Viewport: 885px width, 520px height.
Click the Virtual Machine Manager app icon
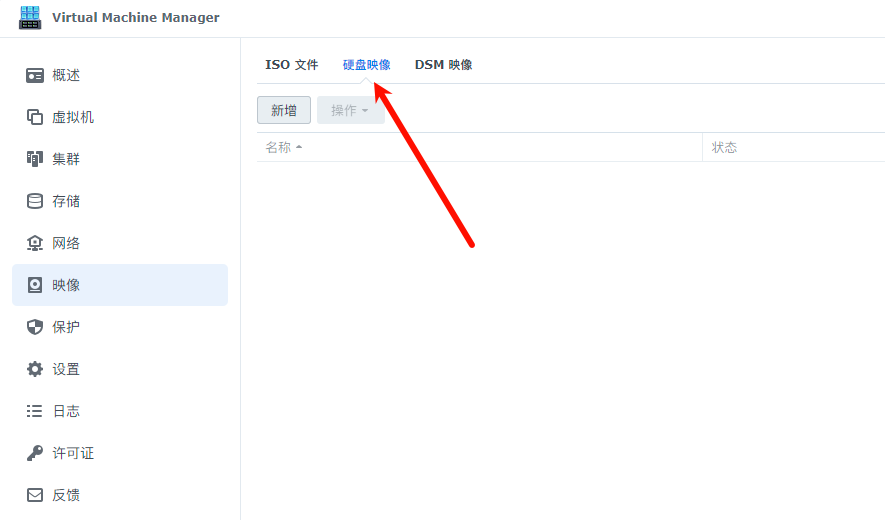(x=30, y=18)
